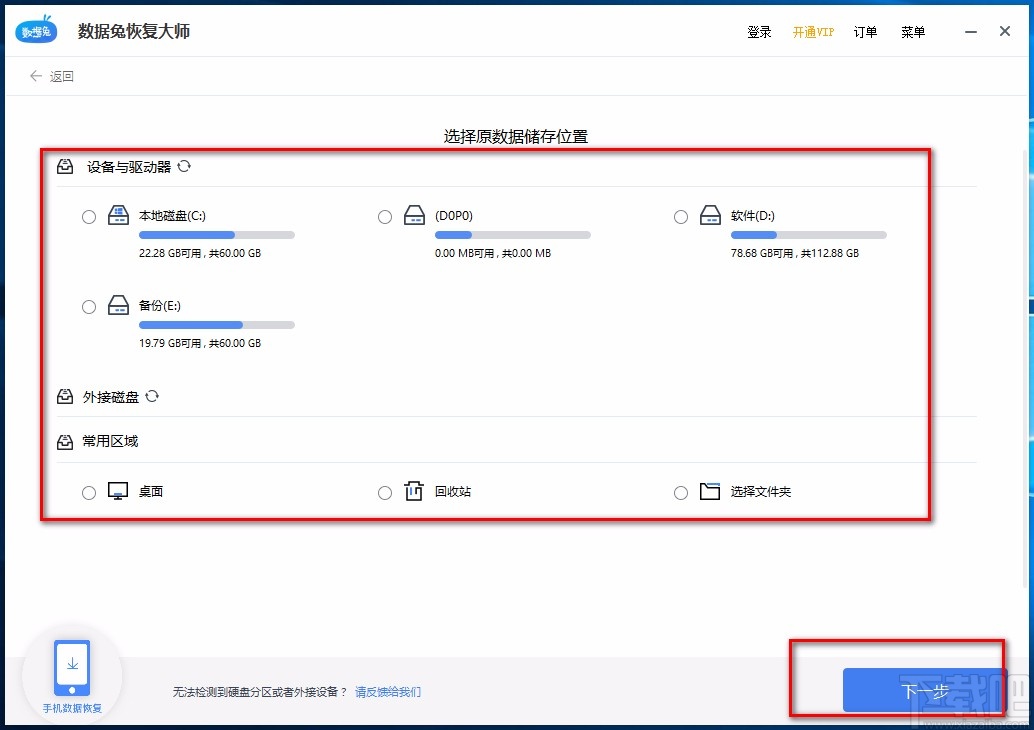The width and height of the screenshot is (1034, 730).
Task: Select the 备份(E:) radio button
Action: tap(88, 306)
